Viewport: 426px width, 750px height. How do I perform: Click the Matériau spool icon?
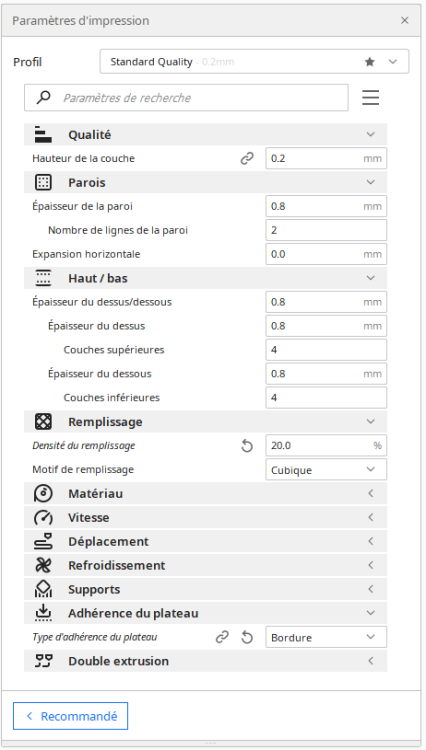[x=44, y=494]
